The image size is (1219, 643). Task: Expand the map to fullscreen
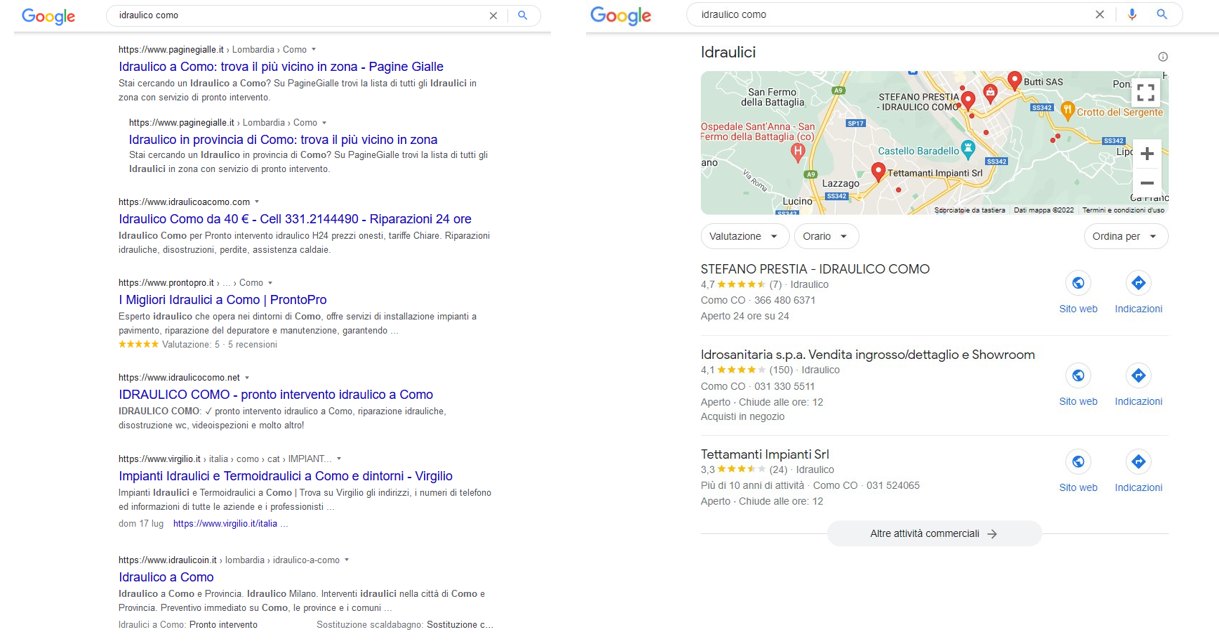(1146, 93)
